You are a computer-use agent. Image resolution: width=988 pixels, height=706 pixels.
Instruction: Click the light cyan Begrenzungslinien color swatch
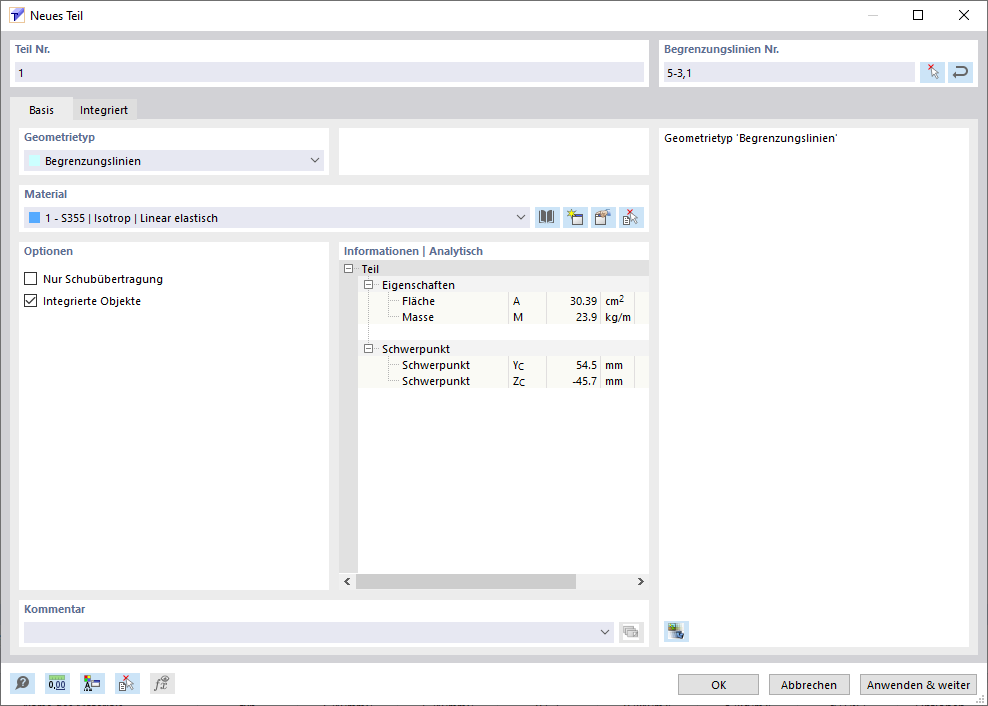[x=35, y=161]
